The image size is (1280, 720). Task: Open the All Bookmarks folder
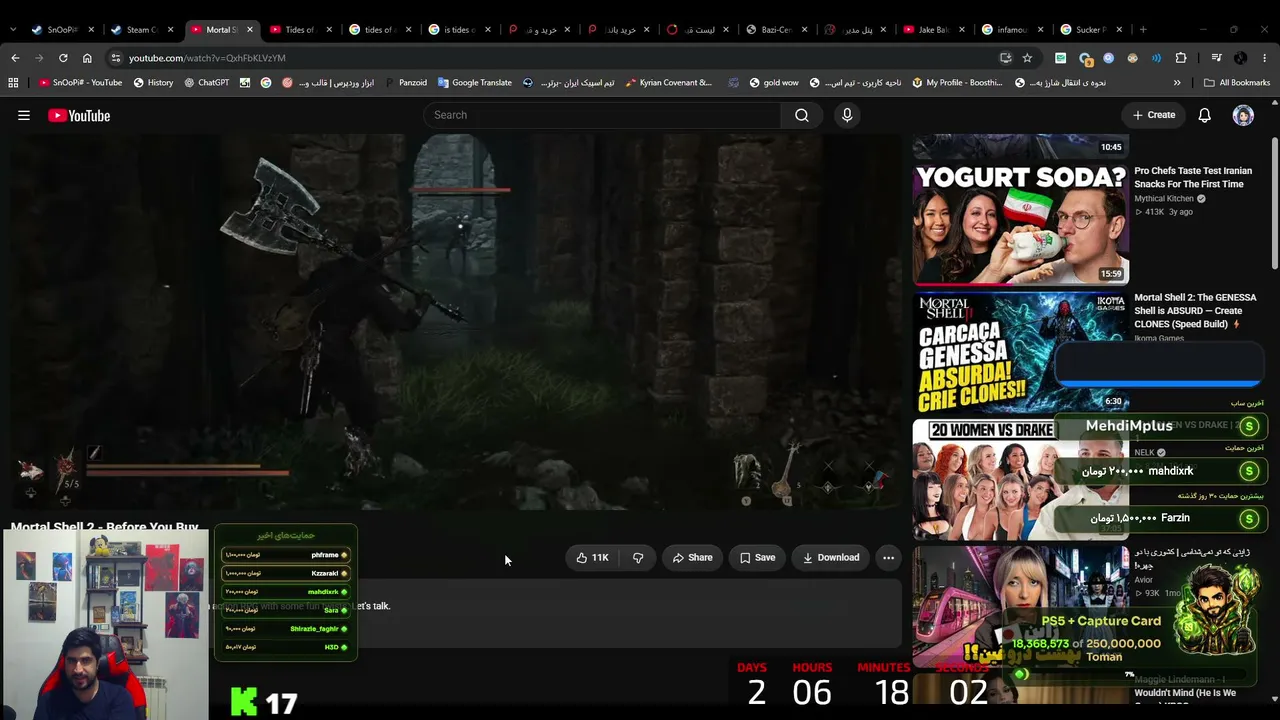click(x=1237, y=83)
